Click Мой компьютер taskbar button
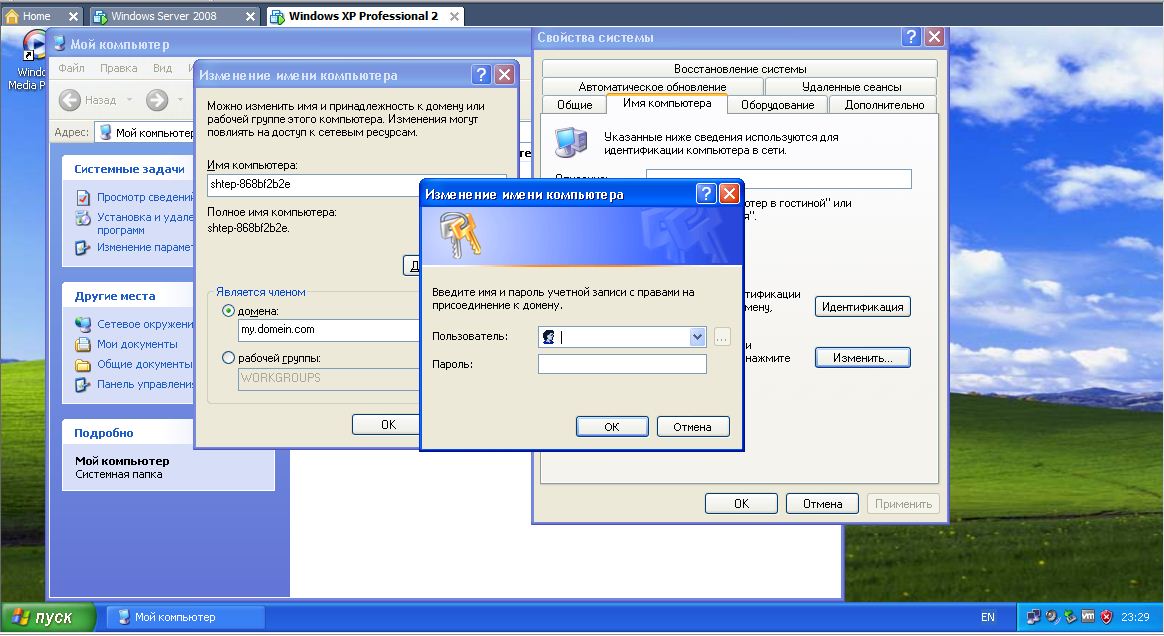 (x=186, y=617)
